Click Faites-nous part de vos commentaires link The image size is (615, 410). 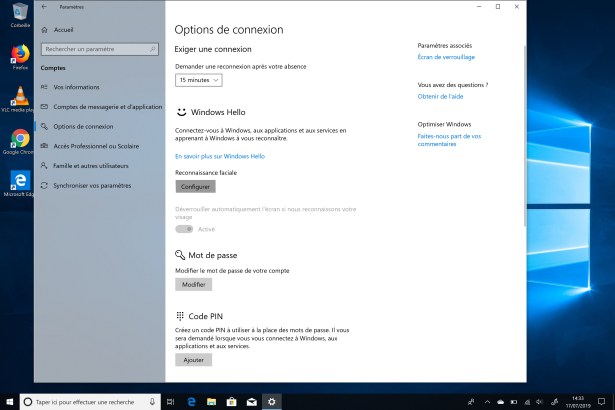point(449,140)
